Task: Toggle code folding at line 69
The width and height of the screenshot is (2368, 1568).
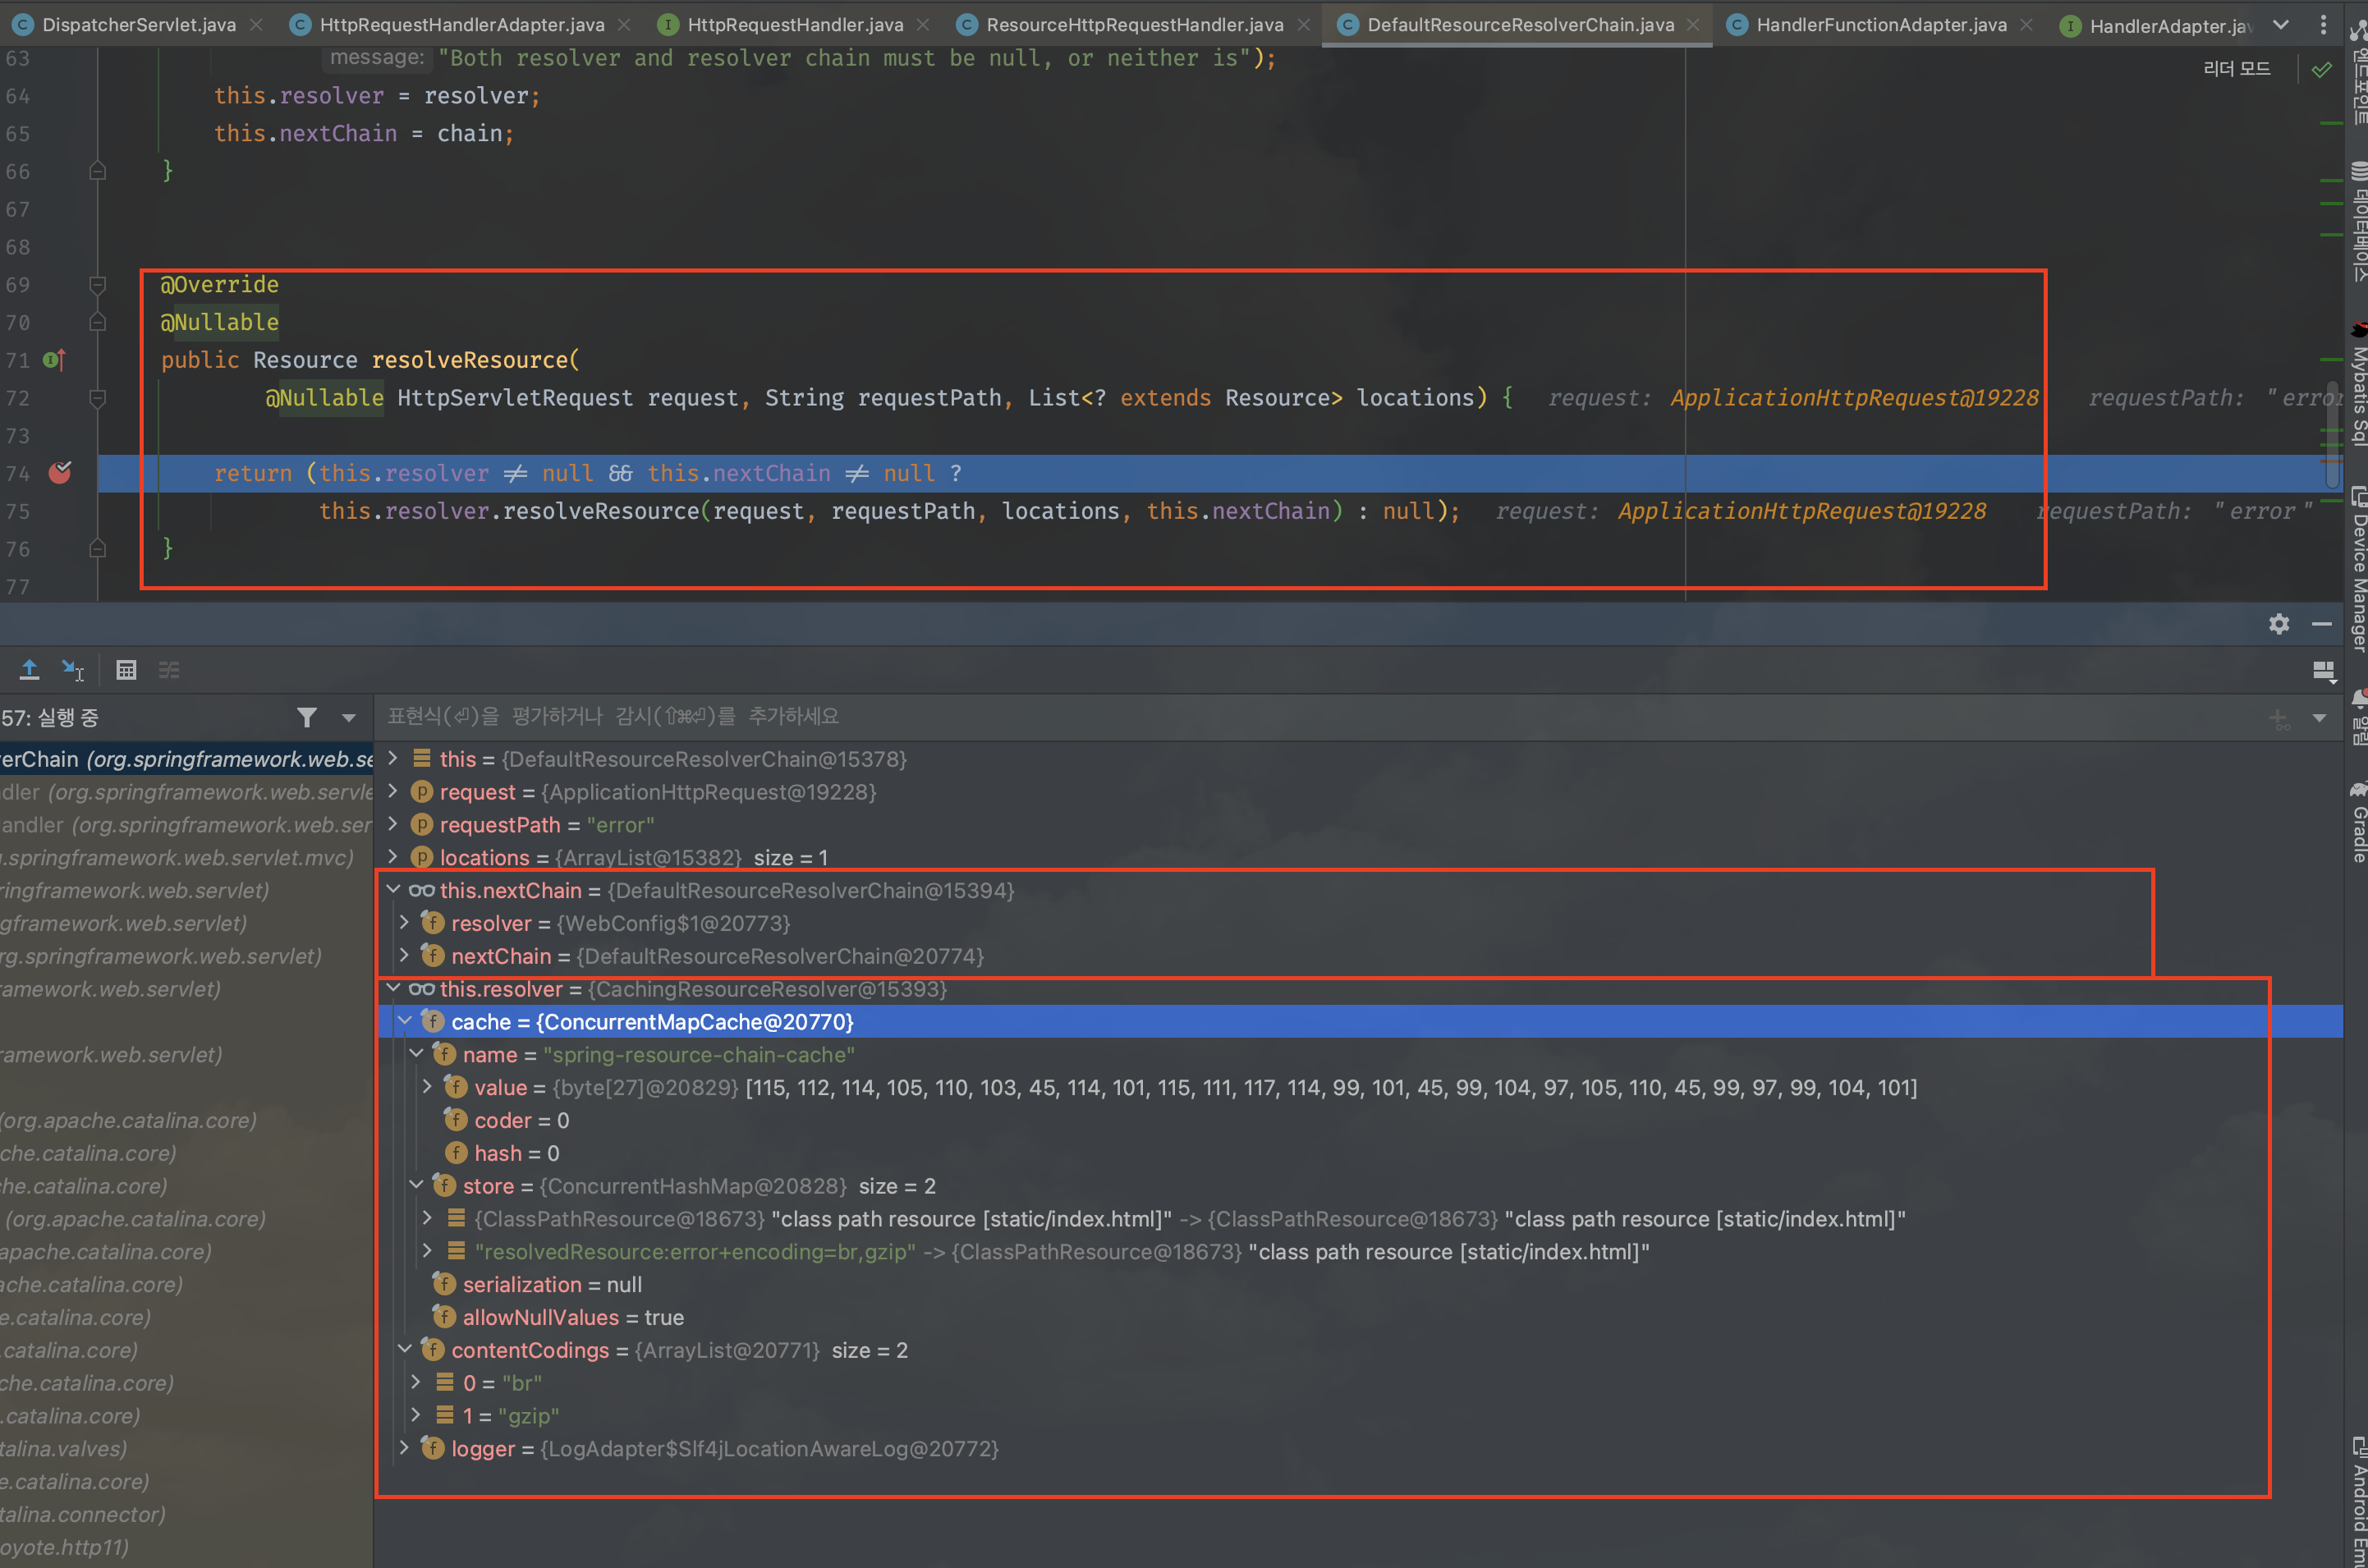Action: point(97,285)
